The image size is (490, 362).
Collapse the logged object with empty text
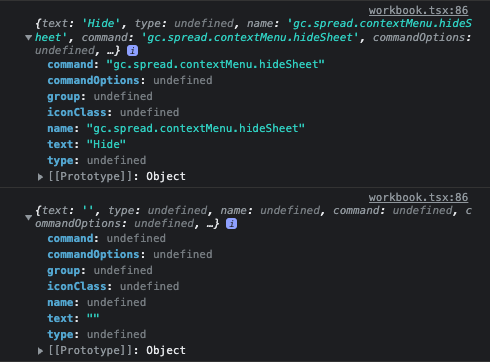click(x=29, y=217)
